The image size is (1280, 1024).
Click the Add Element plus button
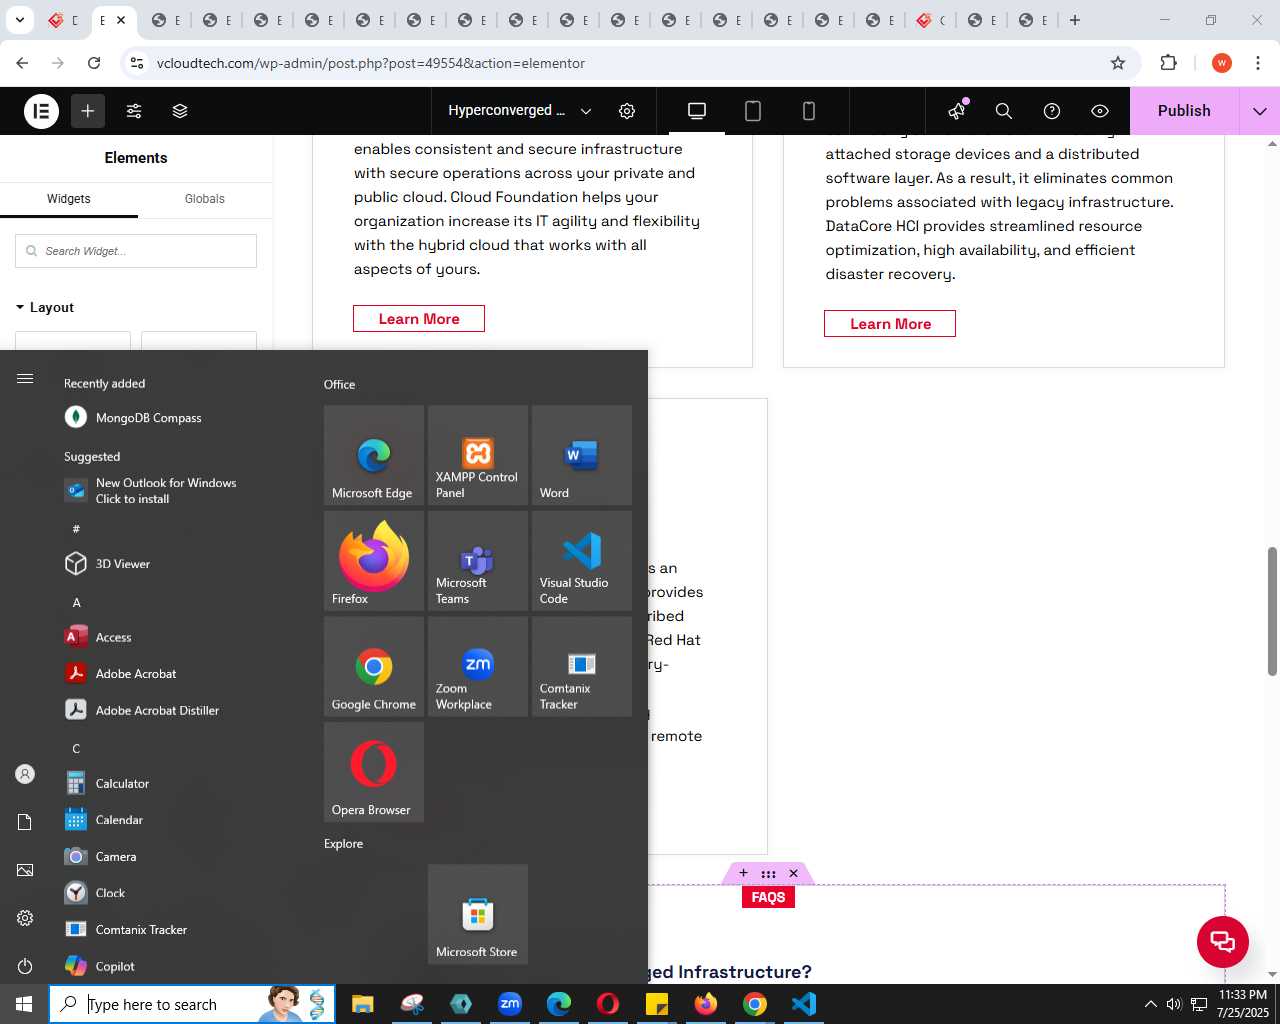[88, 111]
